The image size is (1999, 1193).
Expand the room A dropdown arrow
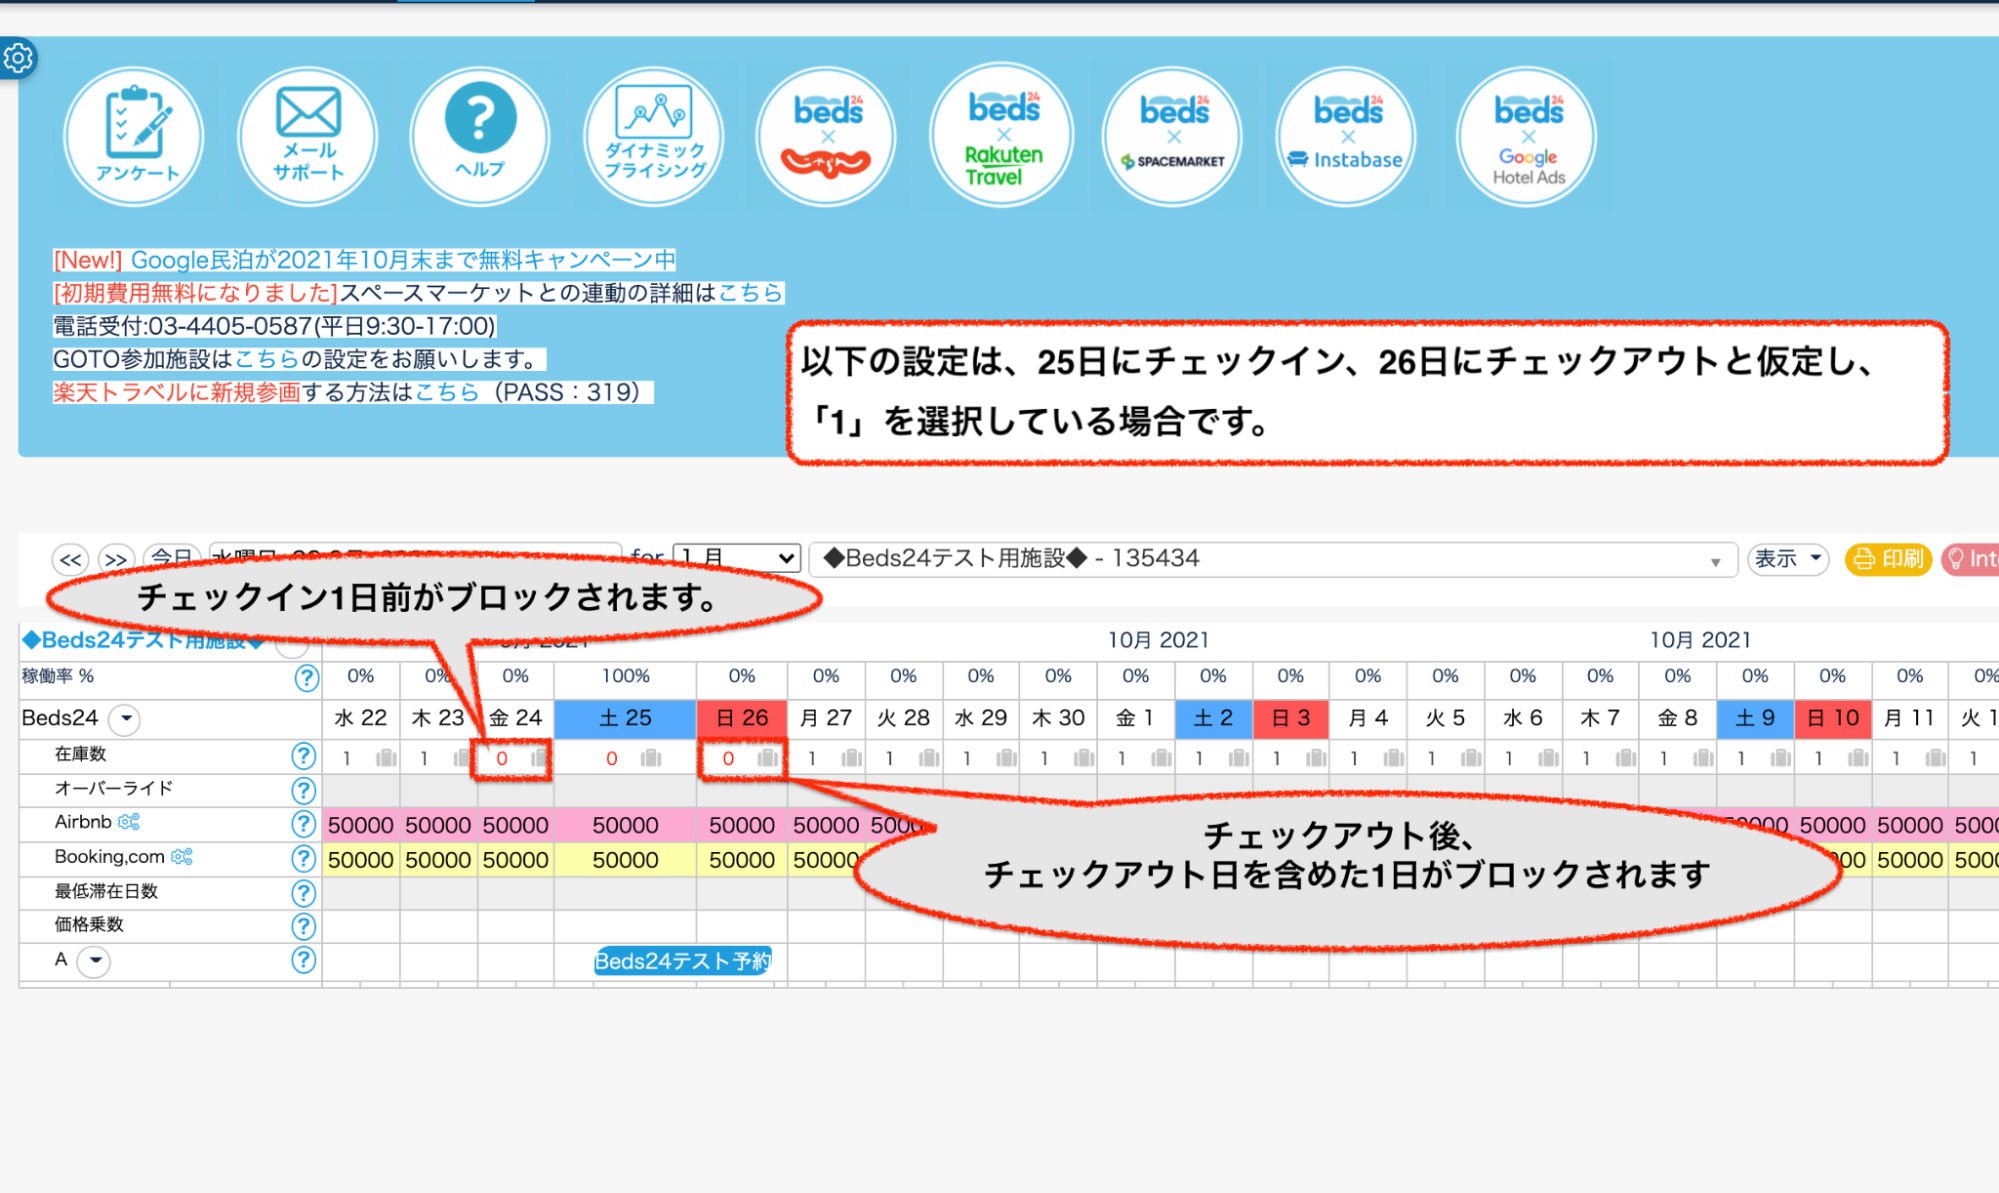click(x=95, y=961)
